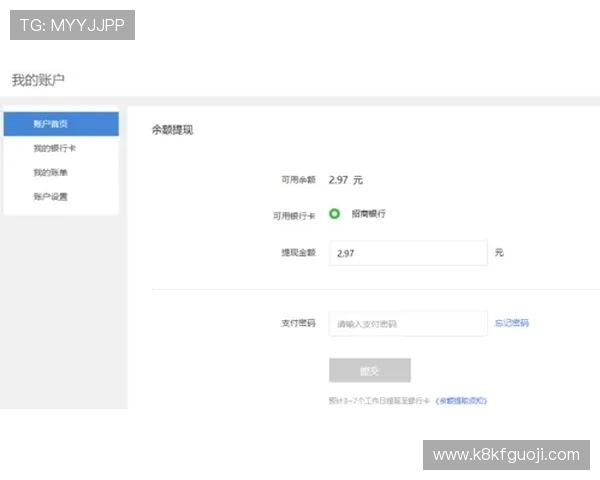Click the 提现金额 input field with 2.97
The image size is (600, 480).
click(408, 253)
